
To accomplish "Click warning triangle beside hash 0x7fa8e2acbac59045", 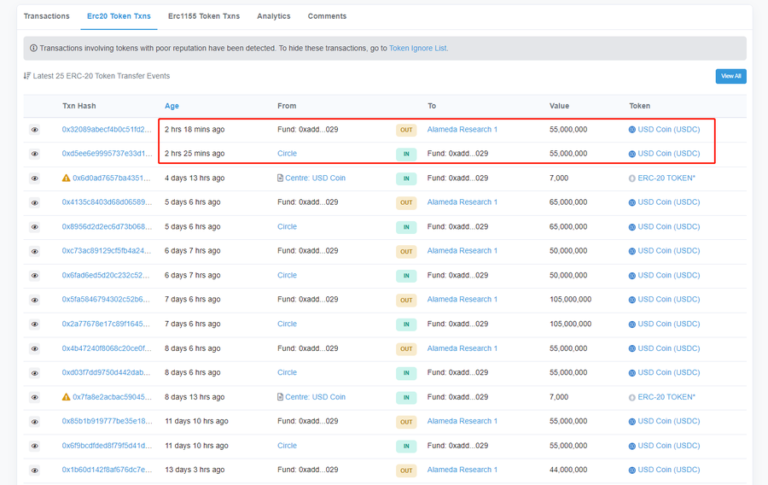I will pos(66,397).
